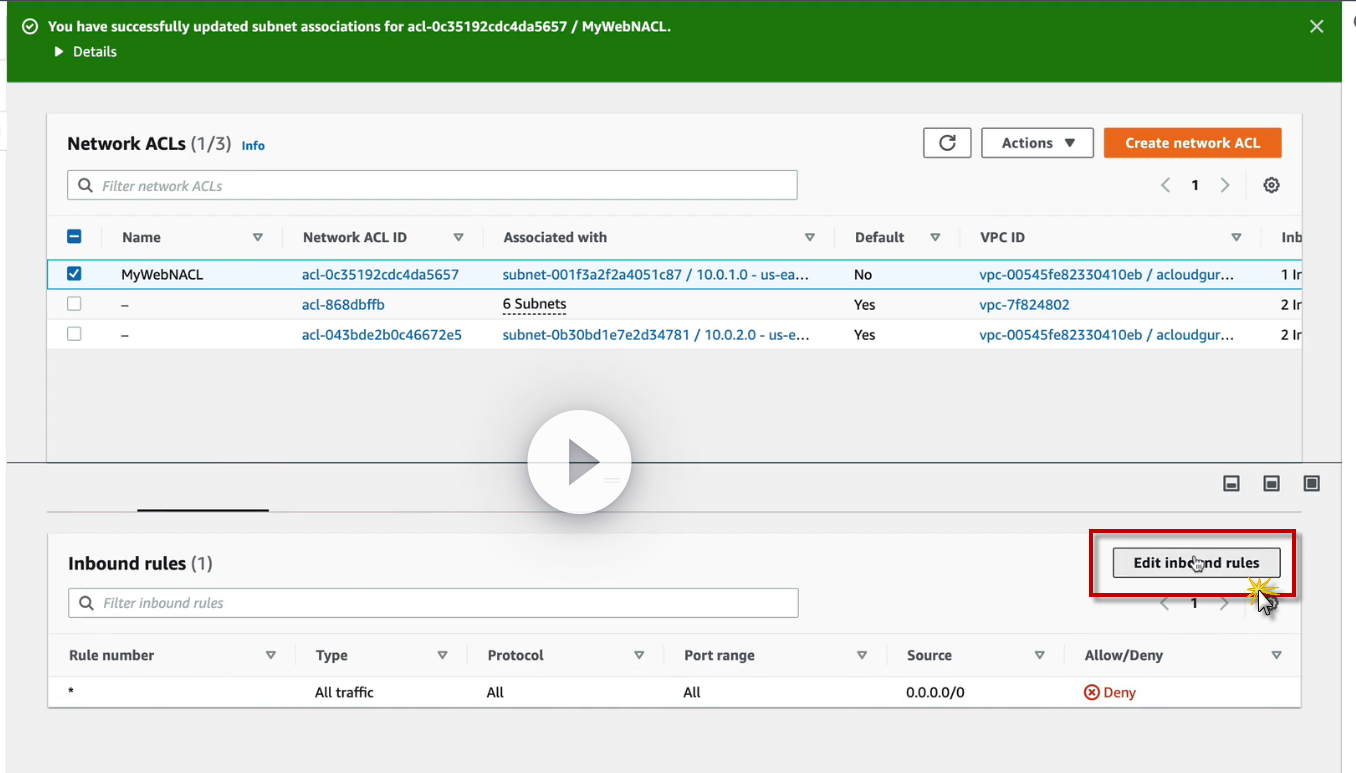The image size is (1356, 773).
Task: Dismiss the green success banner
Action: [1316, 27]
